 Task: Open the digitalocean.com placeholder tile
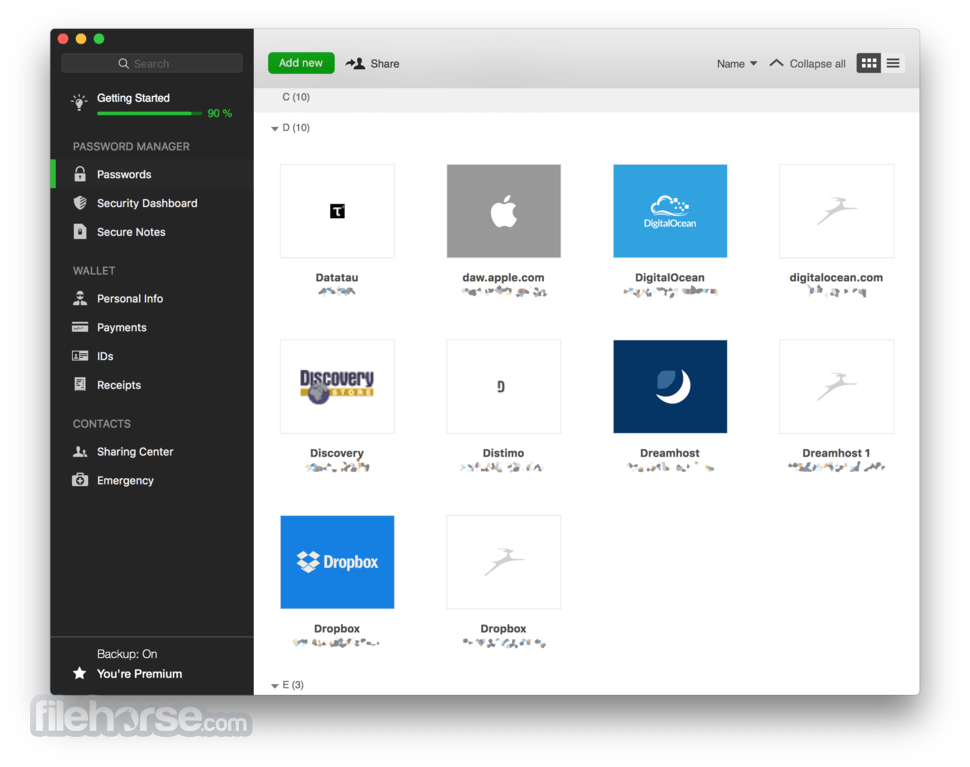click(836, 211)
